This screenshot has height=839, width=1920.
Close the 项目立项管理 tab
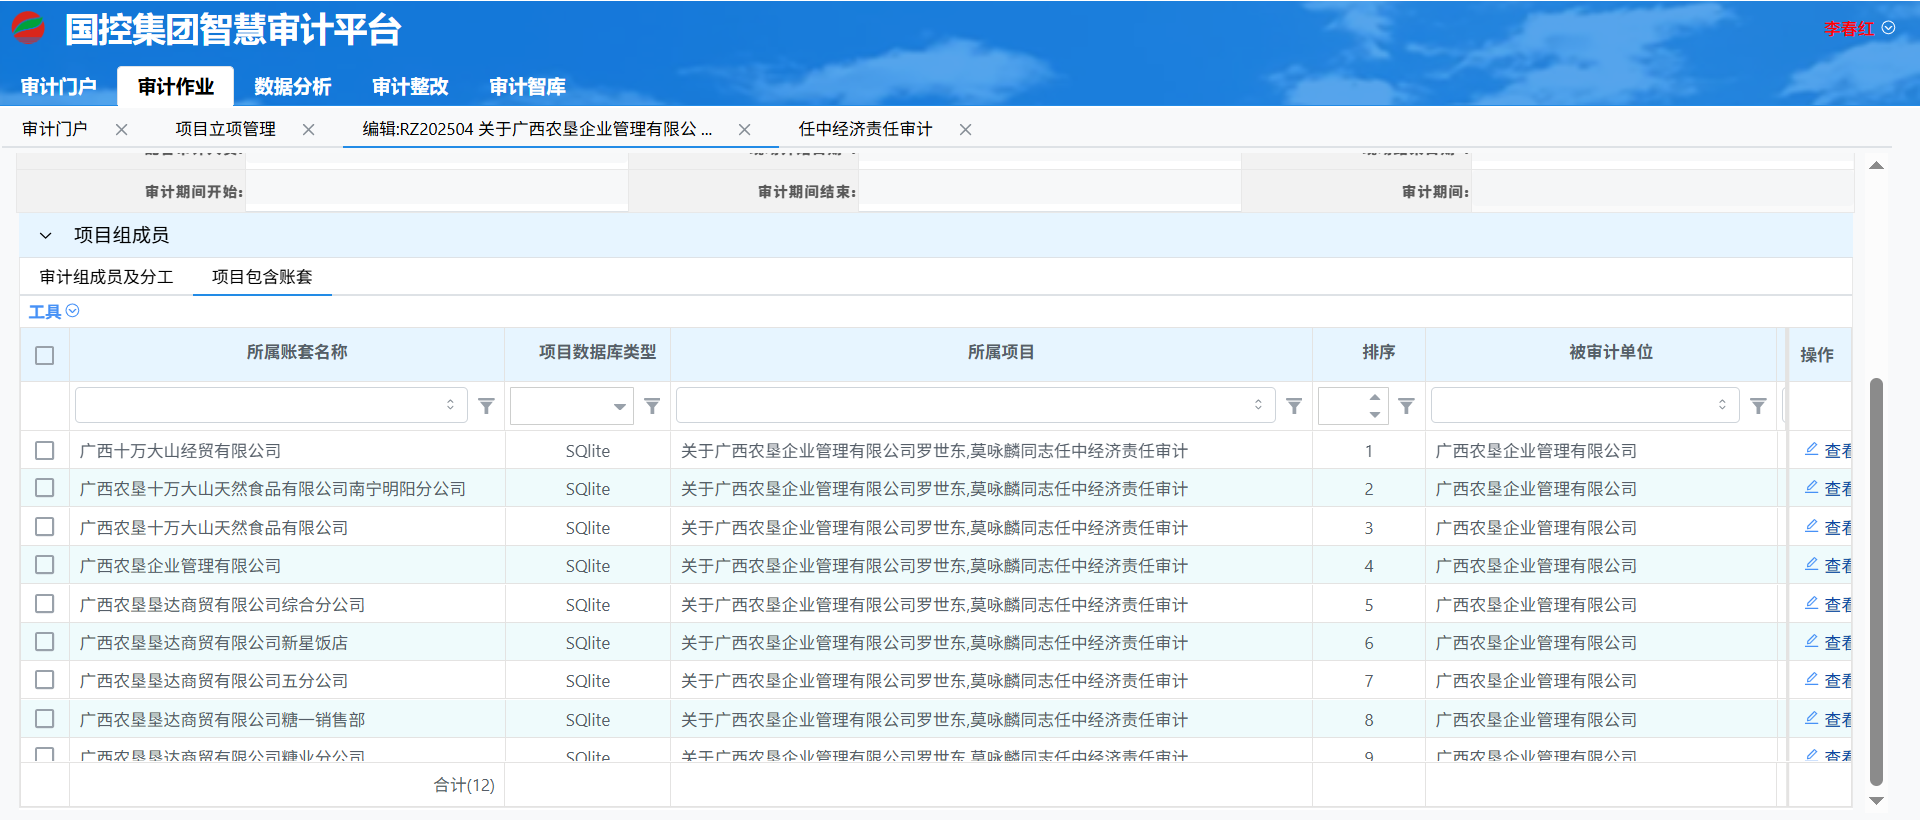pyautogui.click(x=309, y=130)
